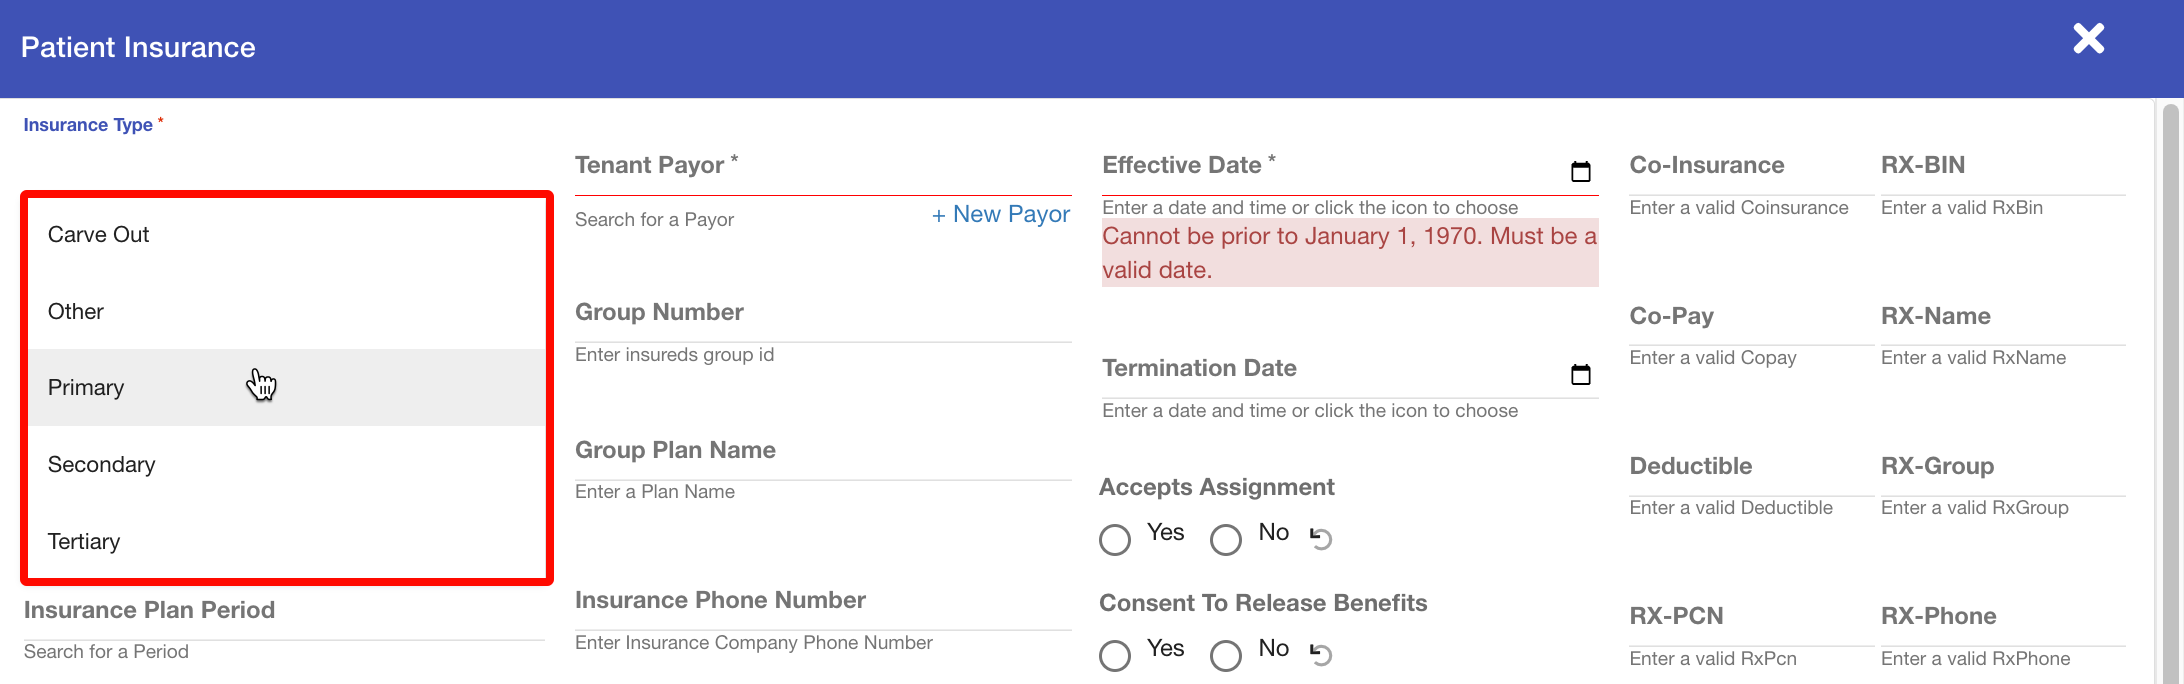Screen dimensions: 2184x684
Task: Close the Patient Insurance dialog
Action: (x=2088, y=40)
